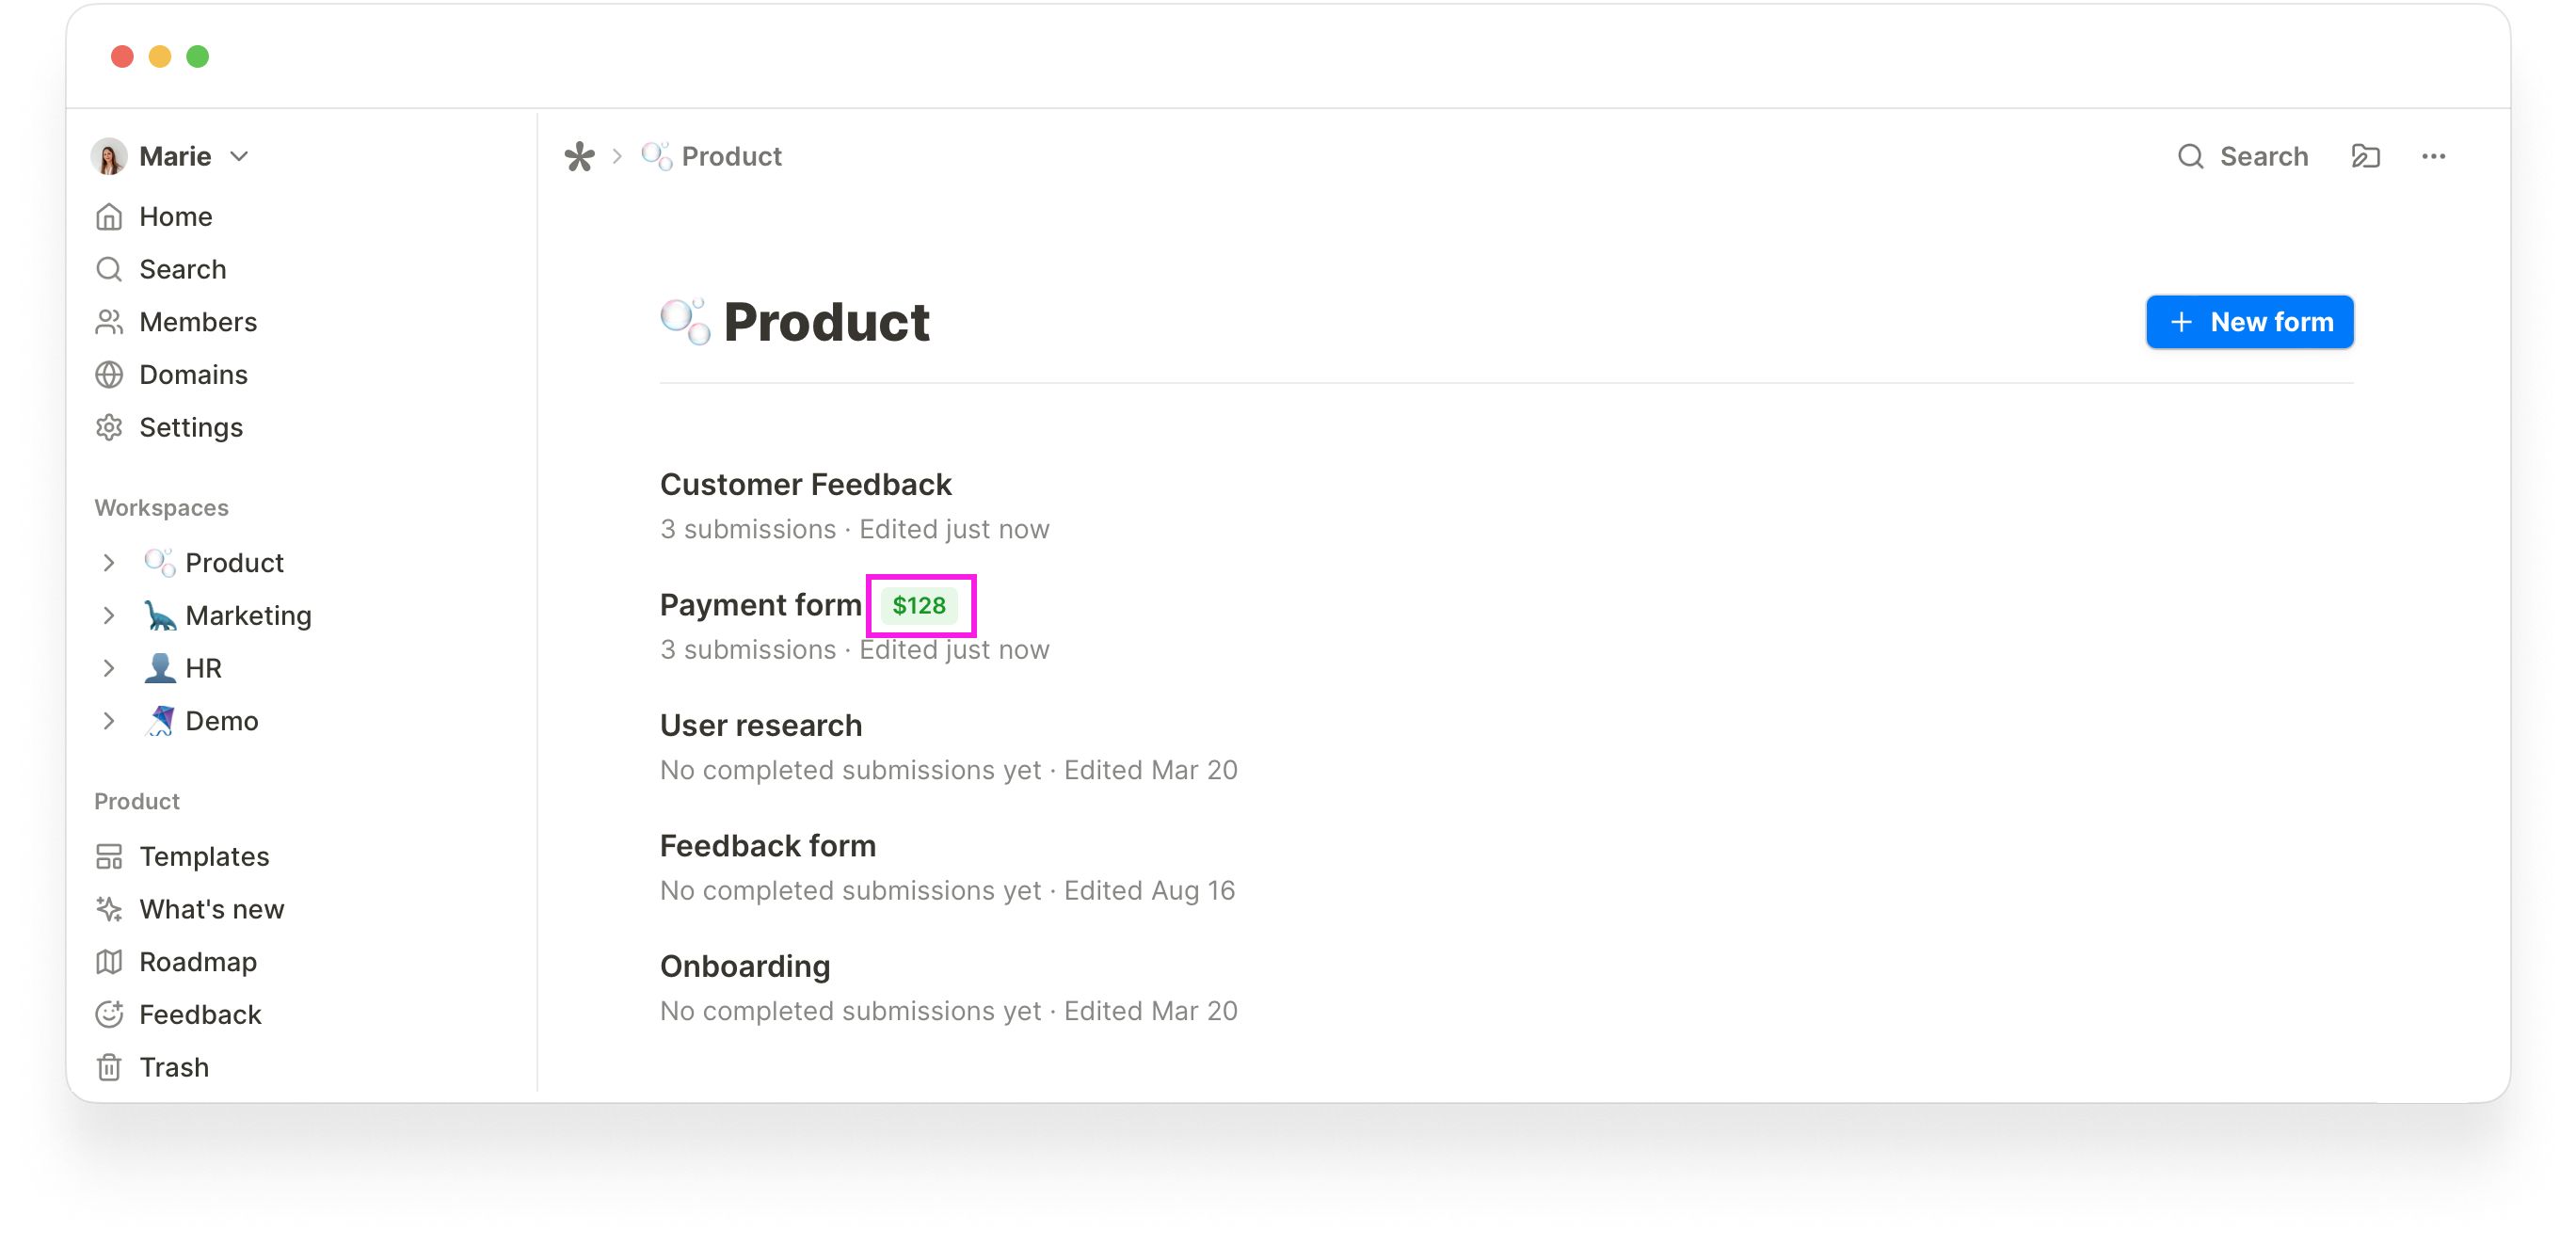The height and width of the screenshot is (1246, 2576).
Task: Open the Customer Feedback form
Action: (x=805, y=485)
